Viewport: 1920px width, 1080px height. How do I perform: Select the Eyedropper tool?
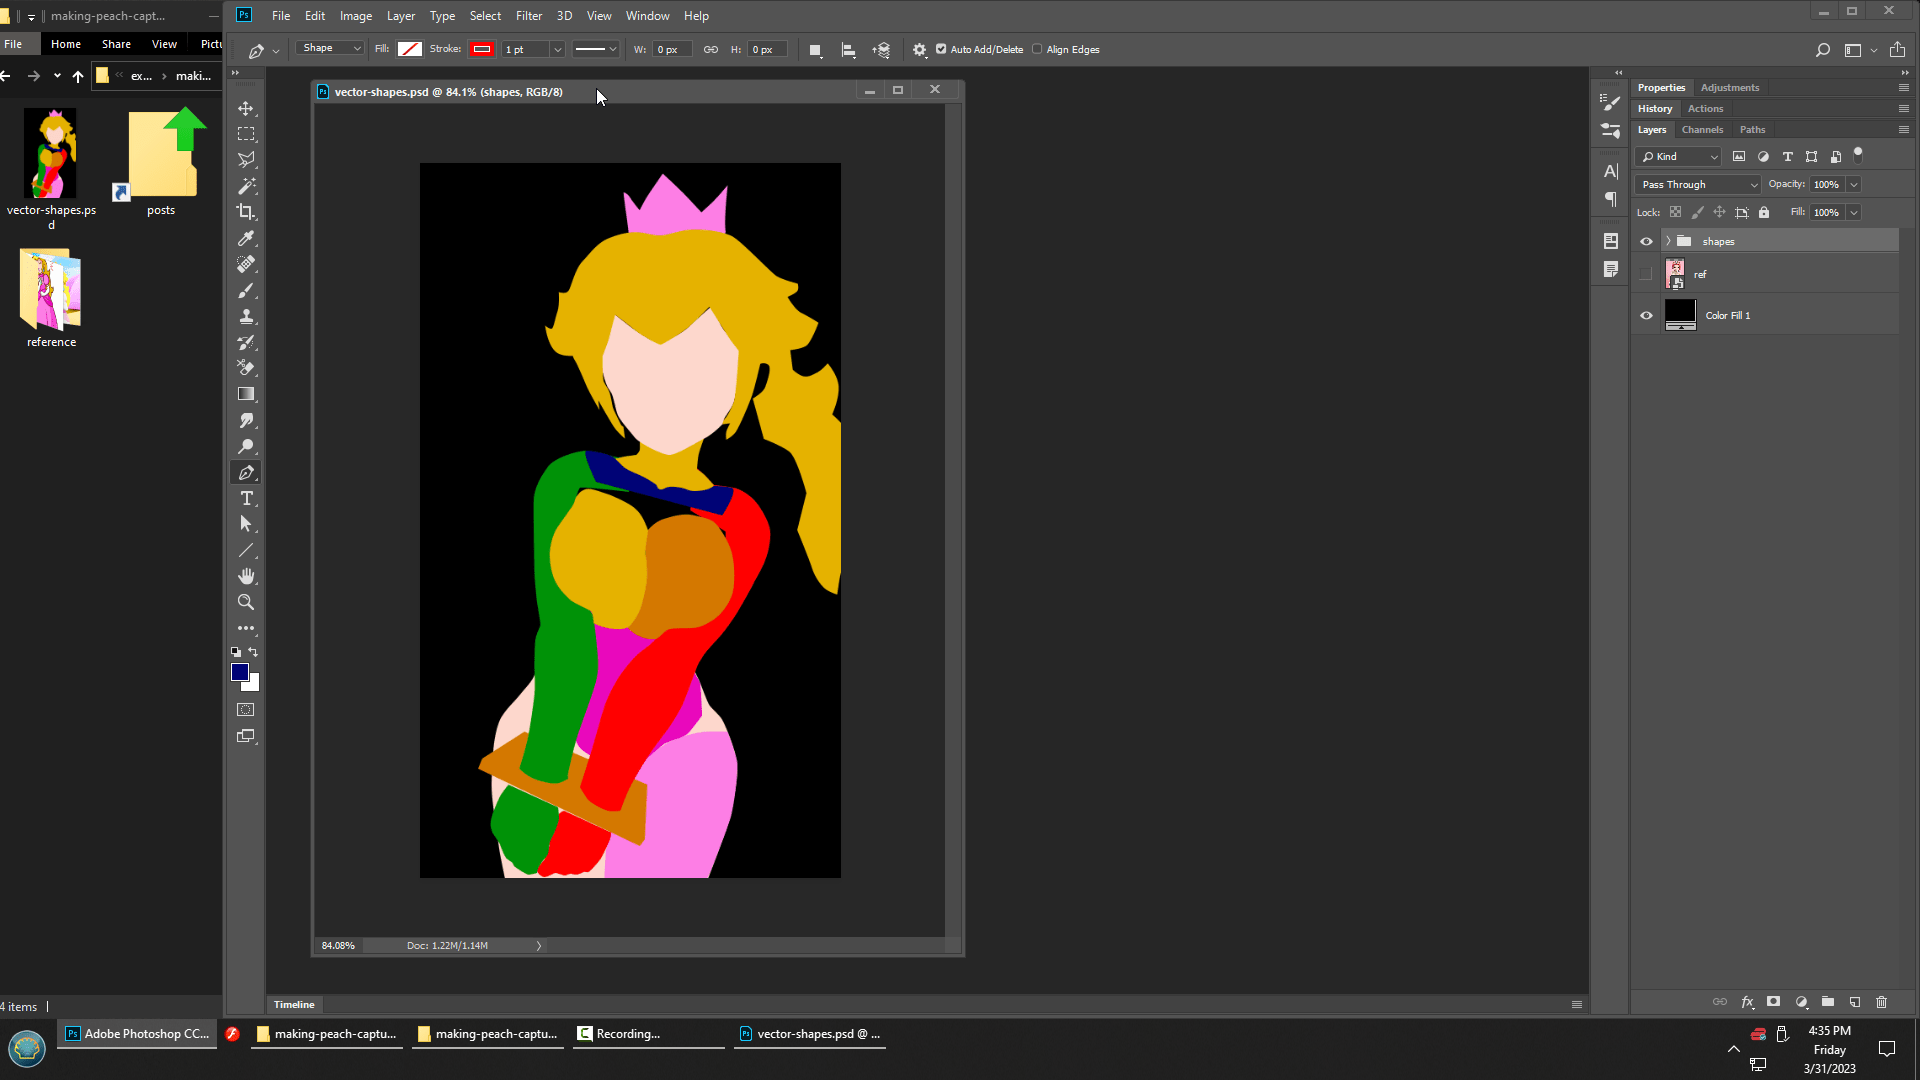point(246,238)
